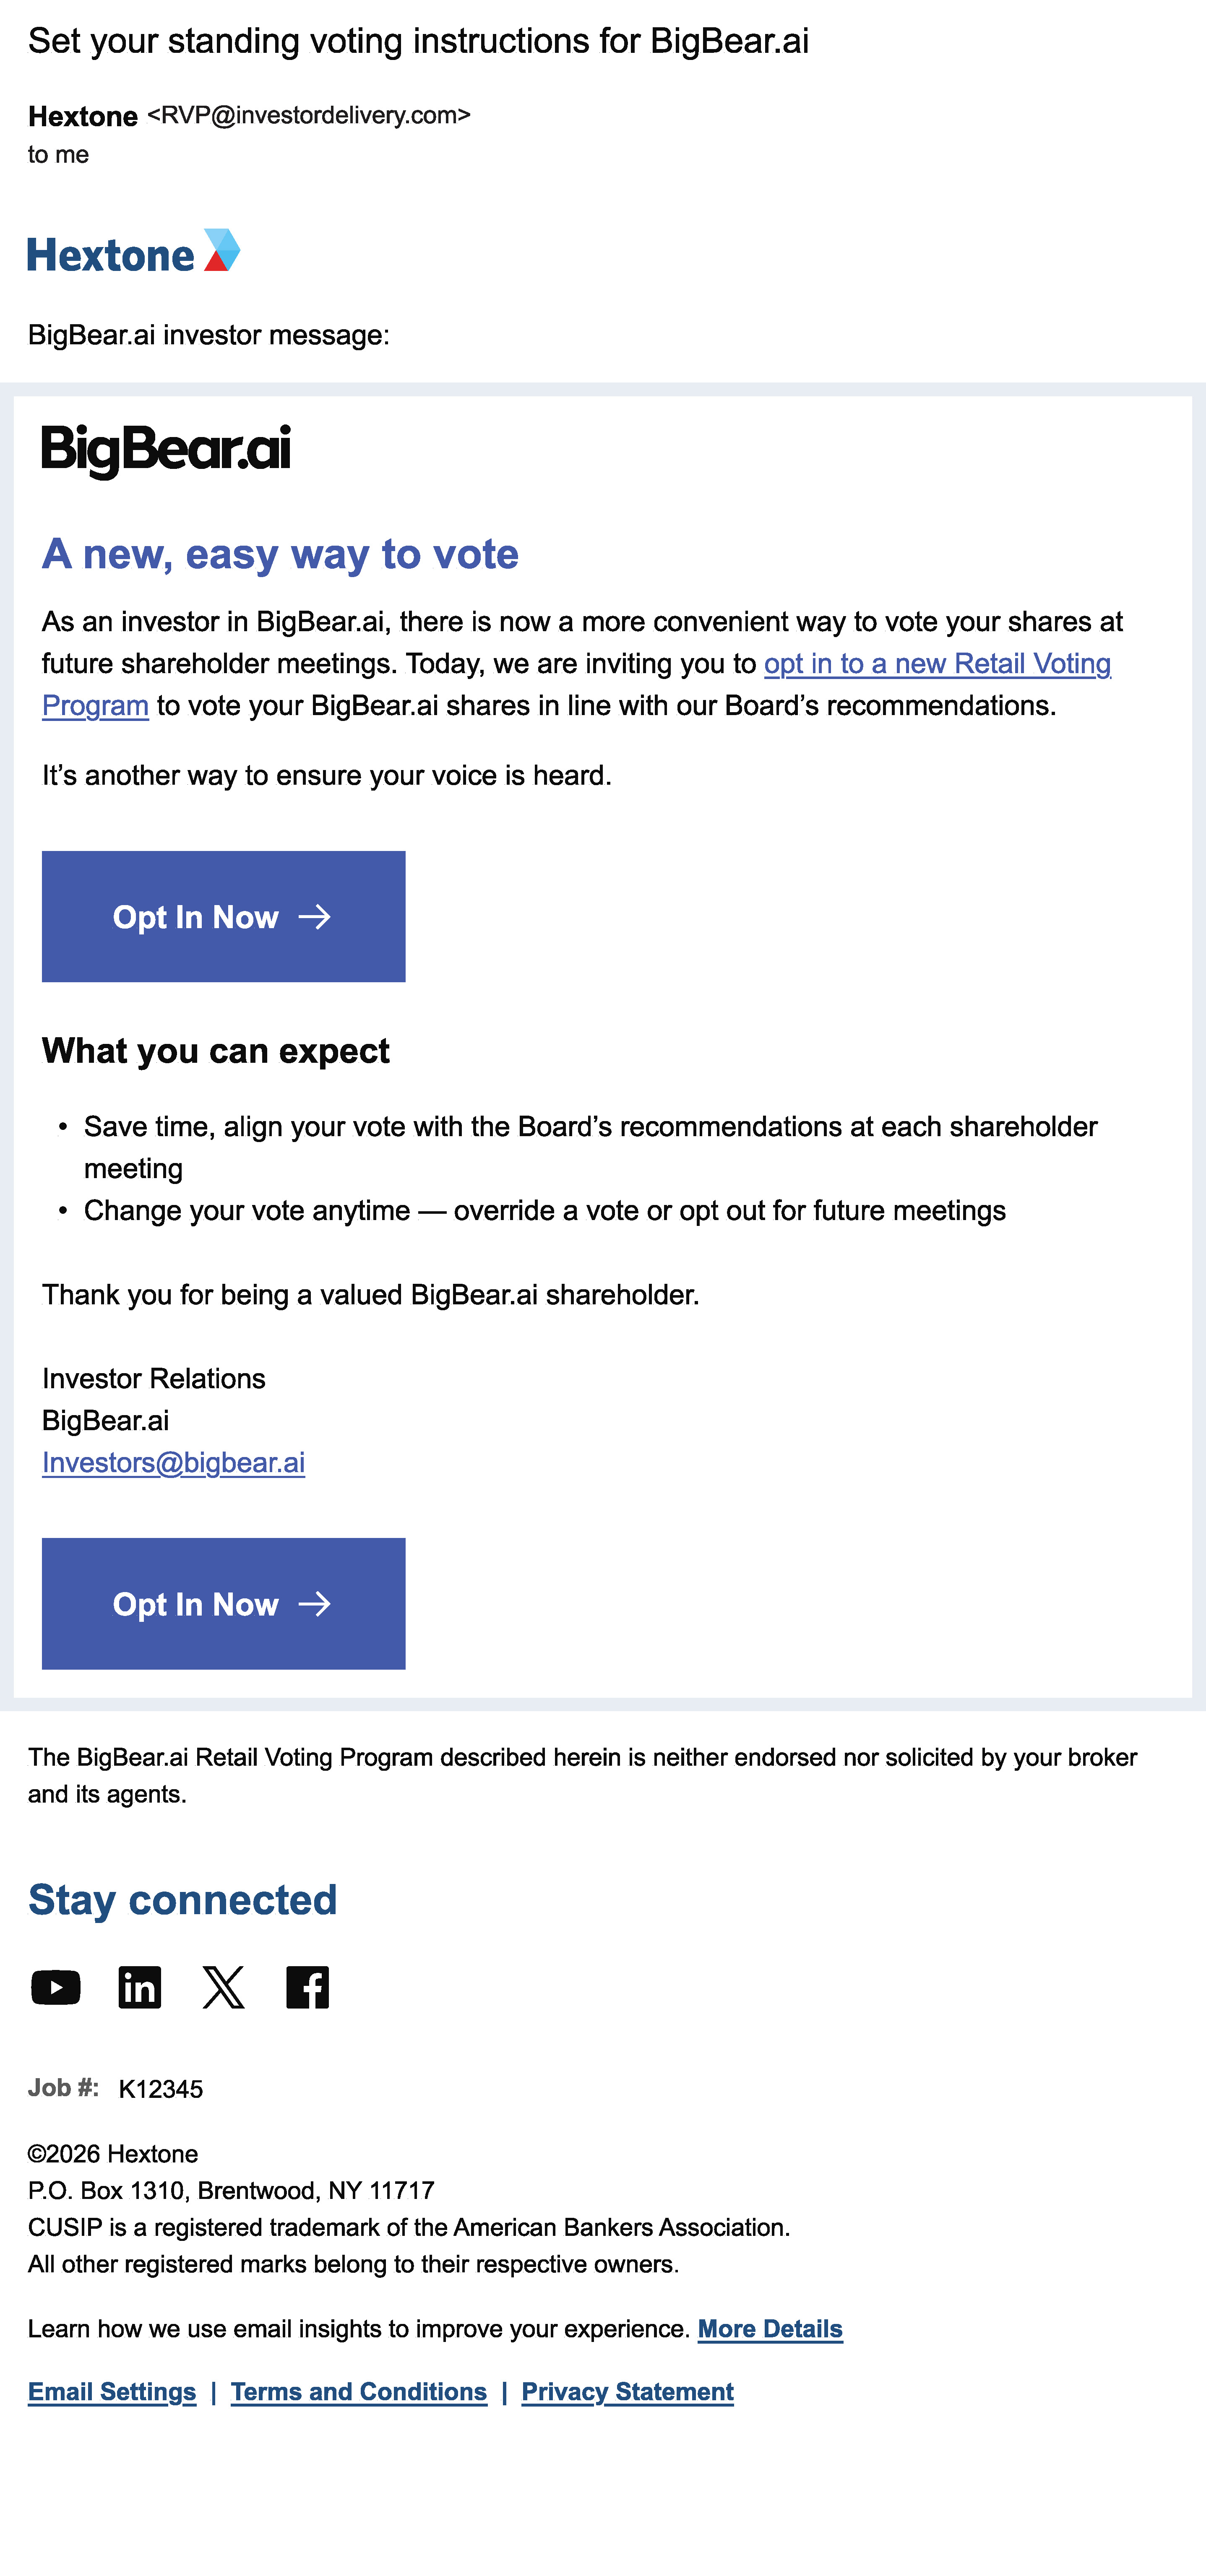Open Email Settings link
1206x2576 pixels.
[112, 2392]
